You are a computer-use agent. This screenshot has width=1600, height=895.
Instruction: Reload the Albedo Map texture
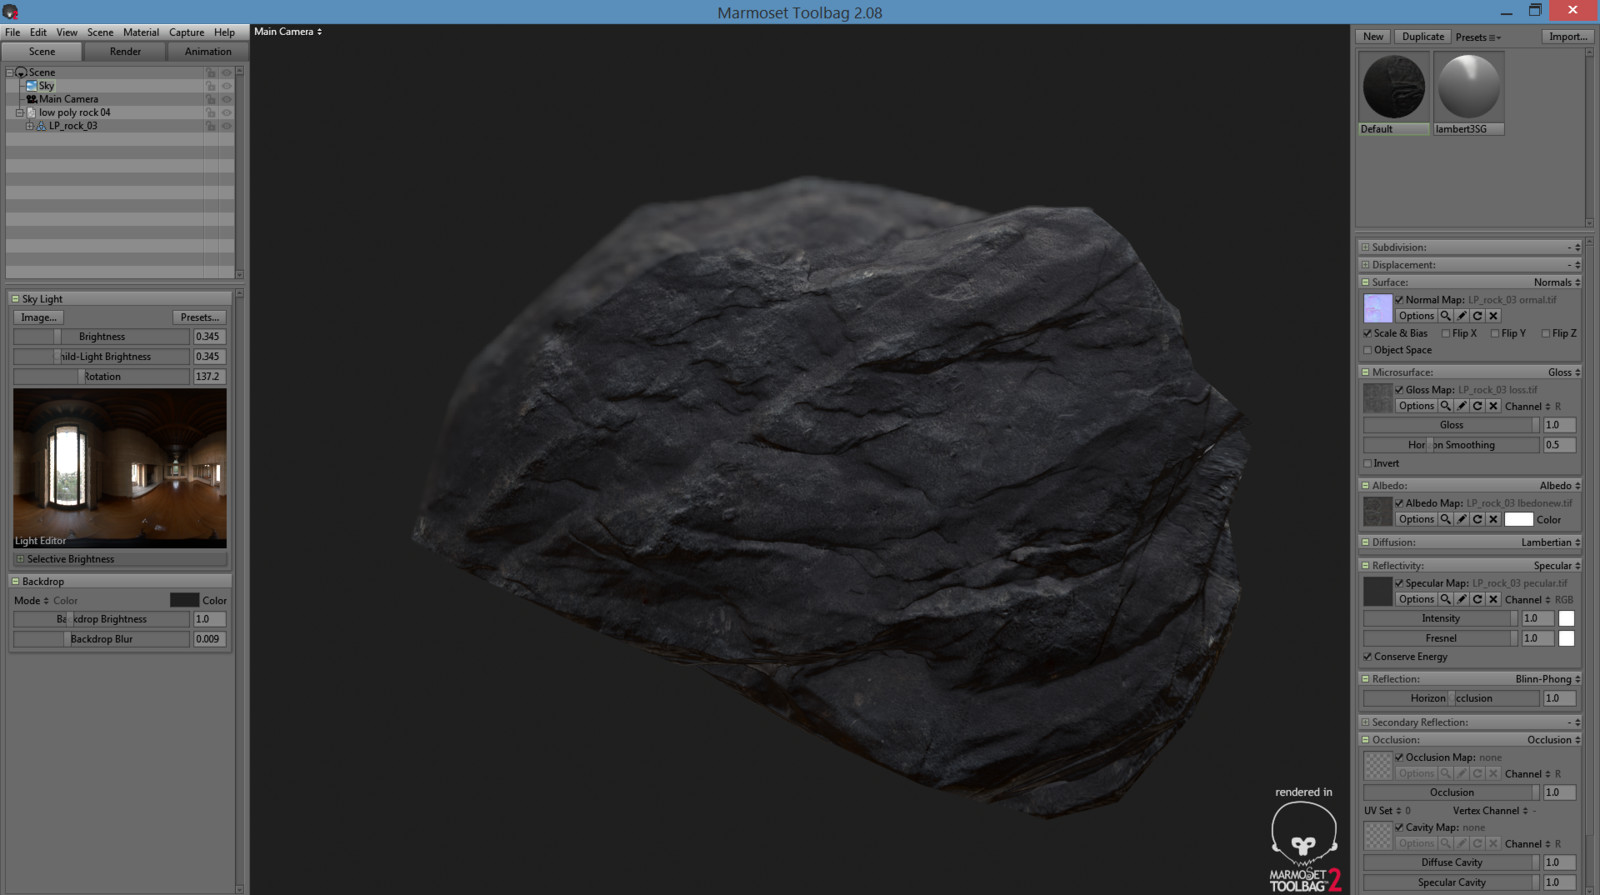pos(1478,519)
